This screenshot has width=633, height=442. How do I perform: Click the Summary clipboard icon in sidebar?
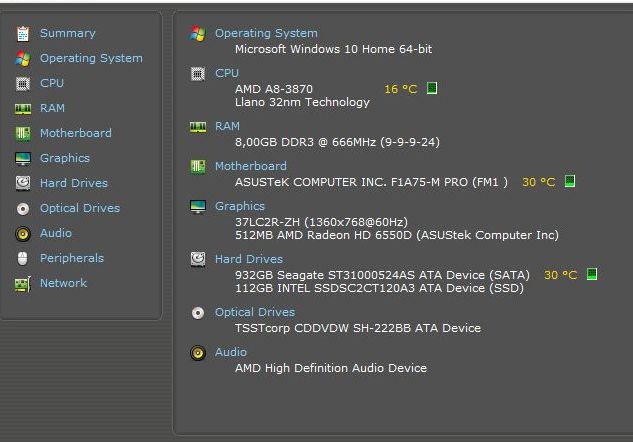tap(23, 34)
